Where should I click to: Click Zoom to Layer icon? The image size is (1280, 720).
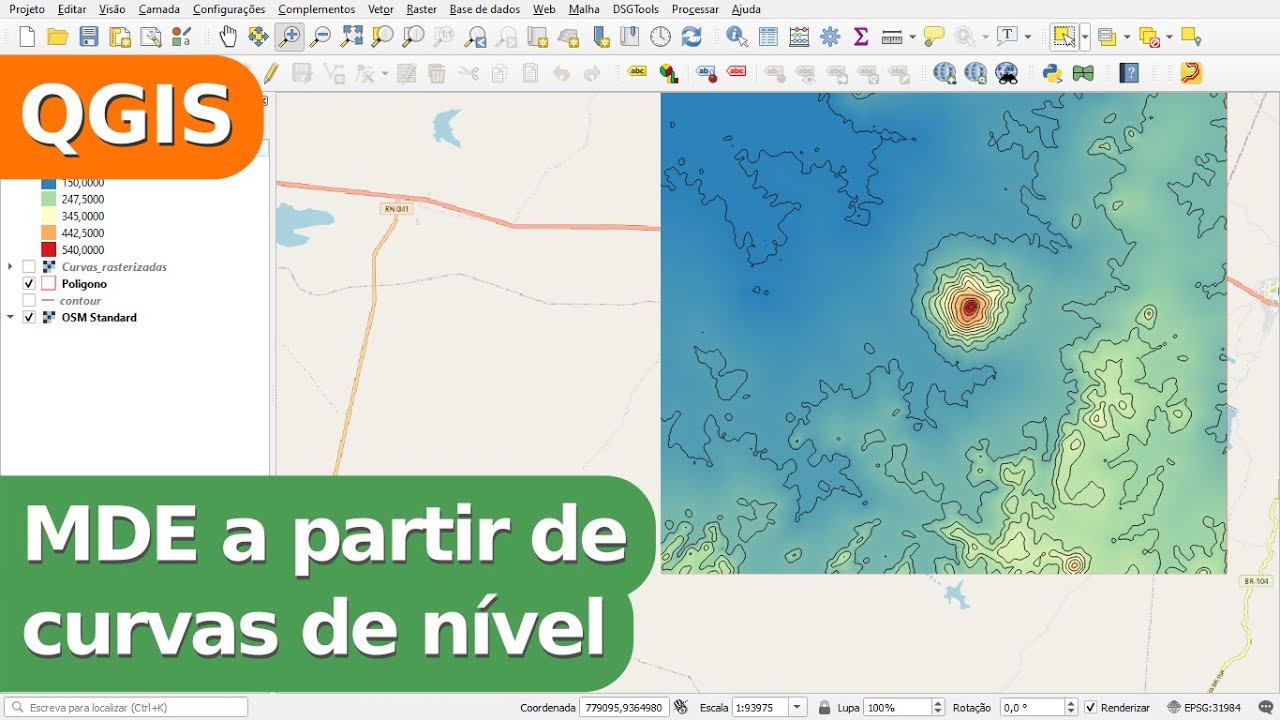(x=413, y=38)
